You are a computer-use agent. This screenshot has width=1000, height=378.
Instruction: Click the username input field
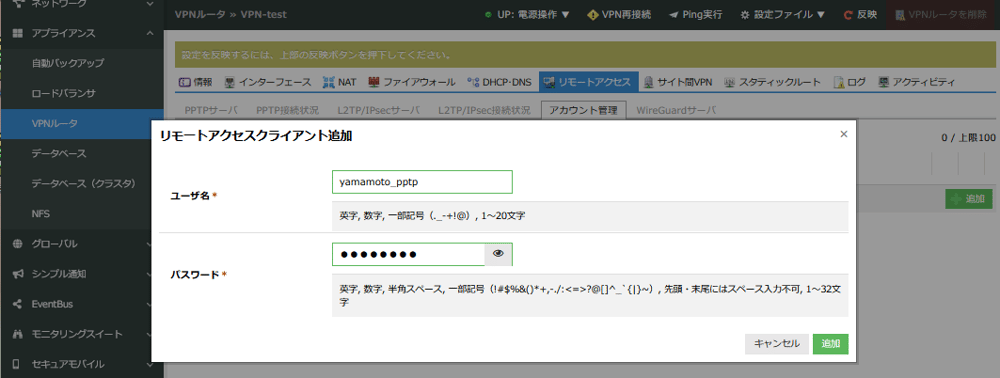click(x=422, y=182)
